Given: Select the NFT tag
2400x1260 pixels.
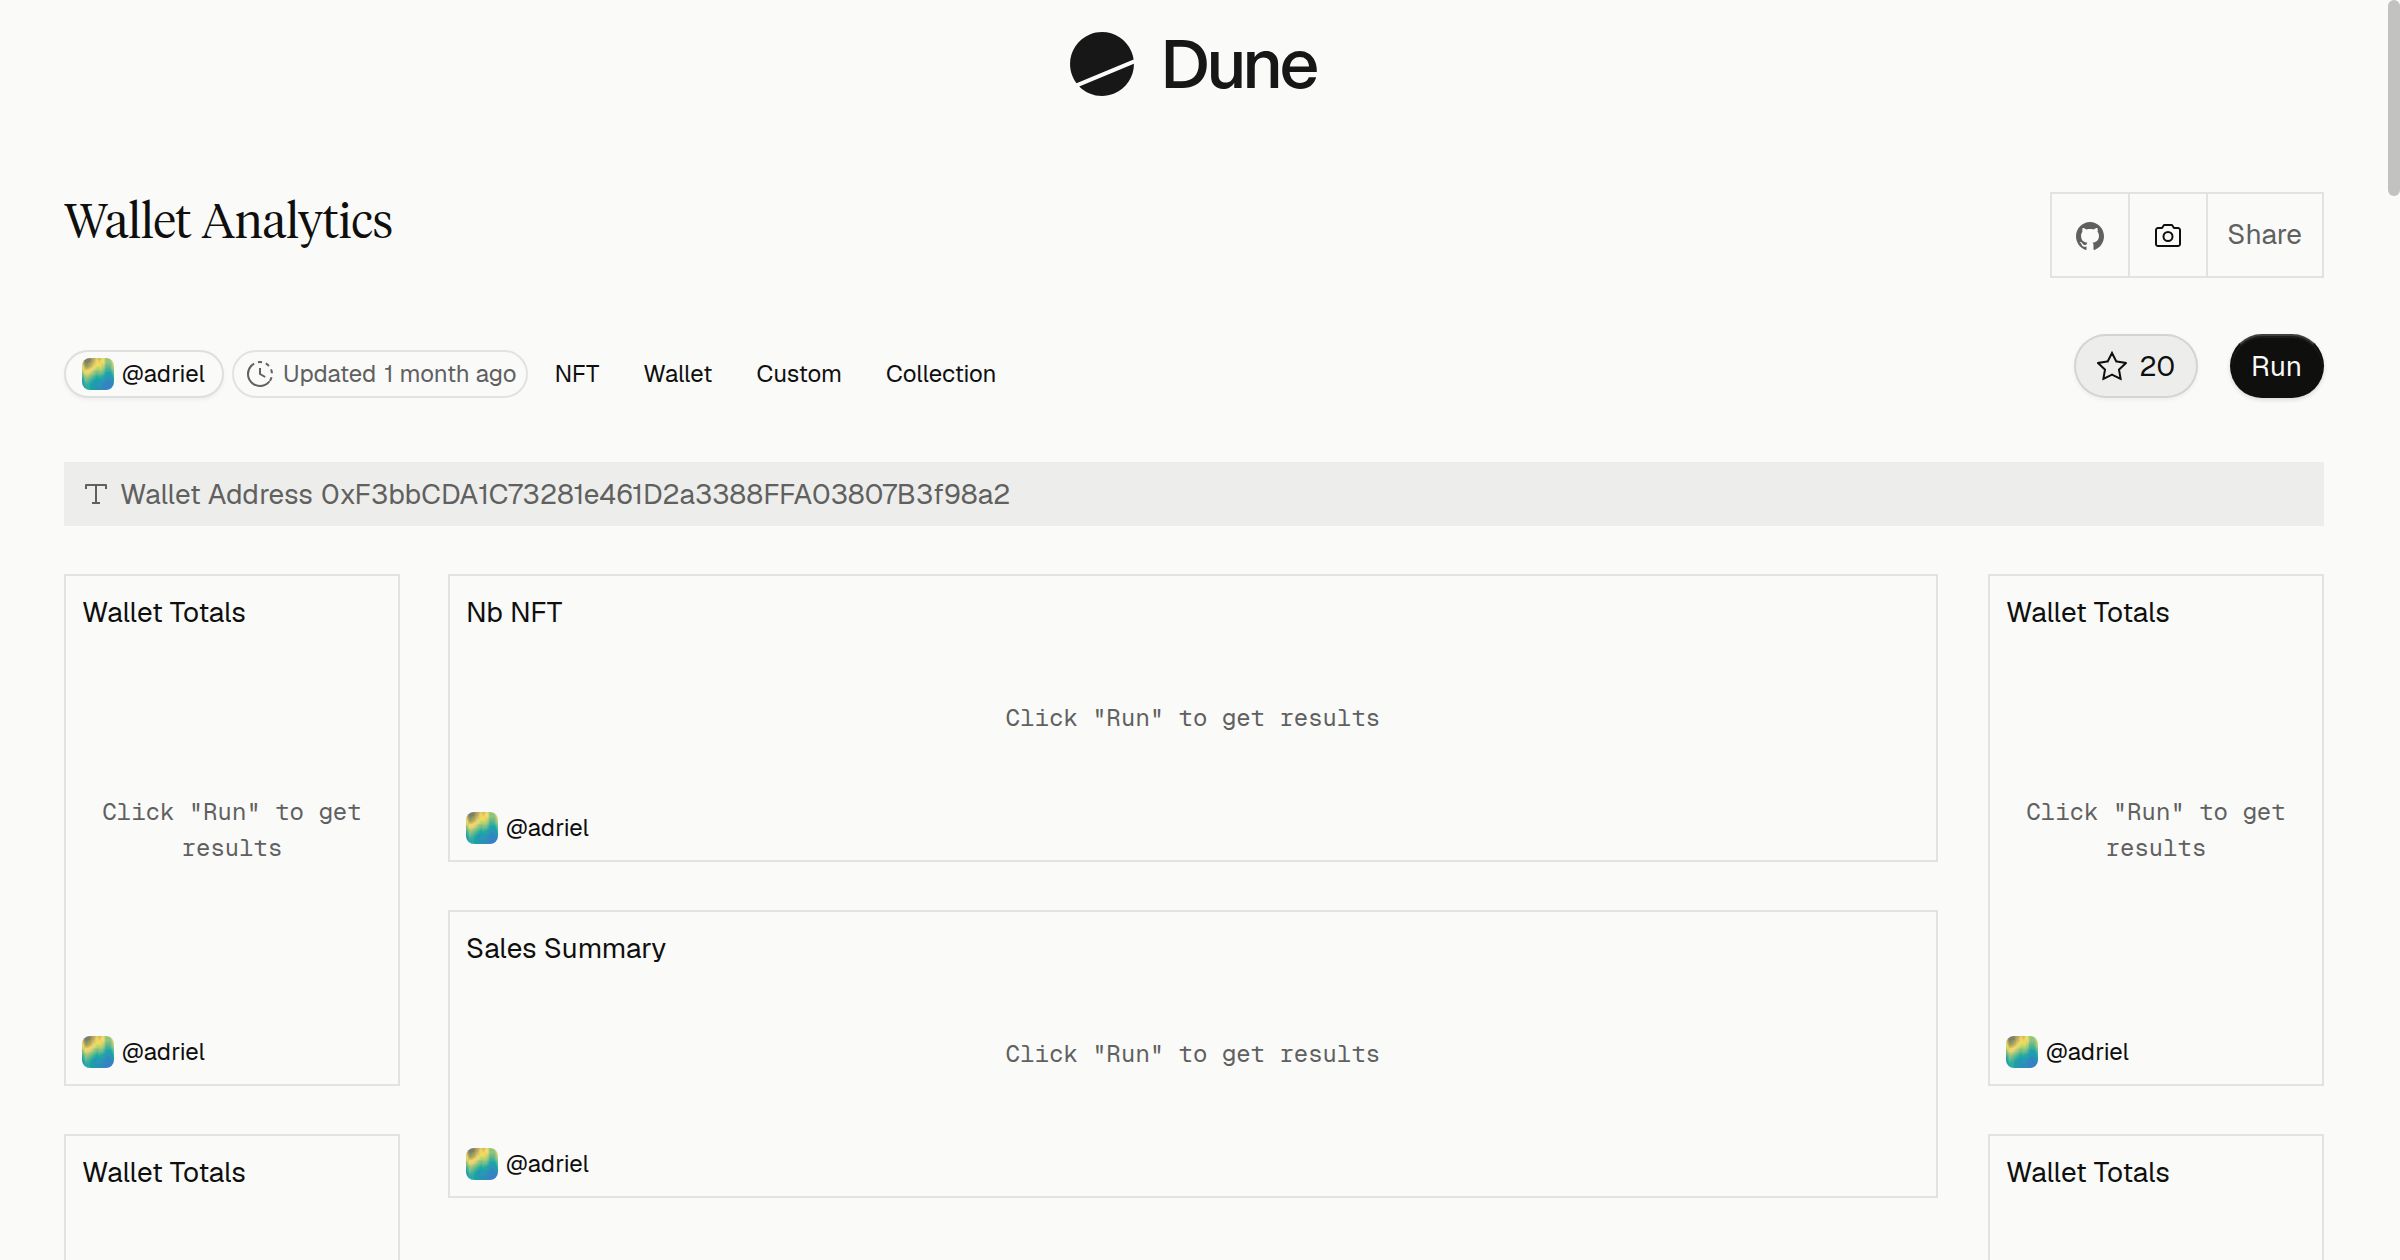Looking at the screenshot, I should click(x=577, y=374).
